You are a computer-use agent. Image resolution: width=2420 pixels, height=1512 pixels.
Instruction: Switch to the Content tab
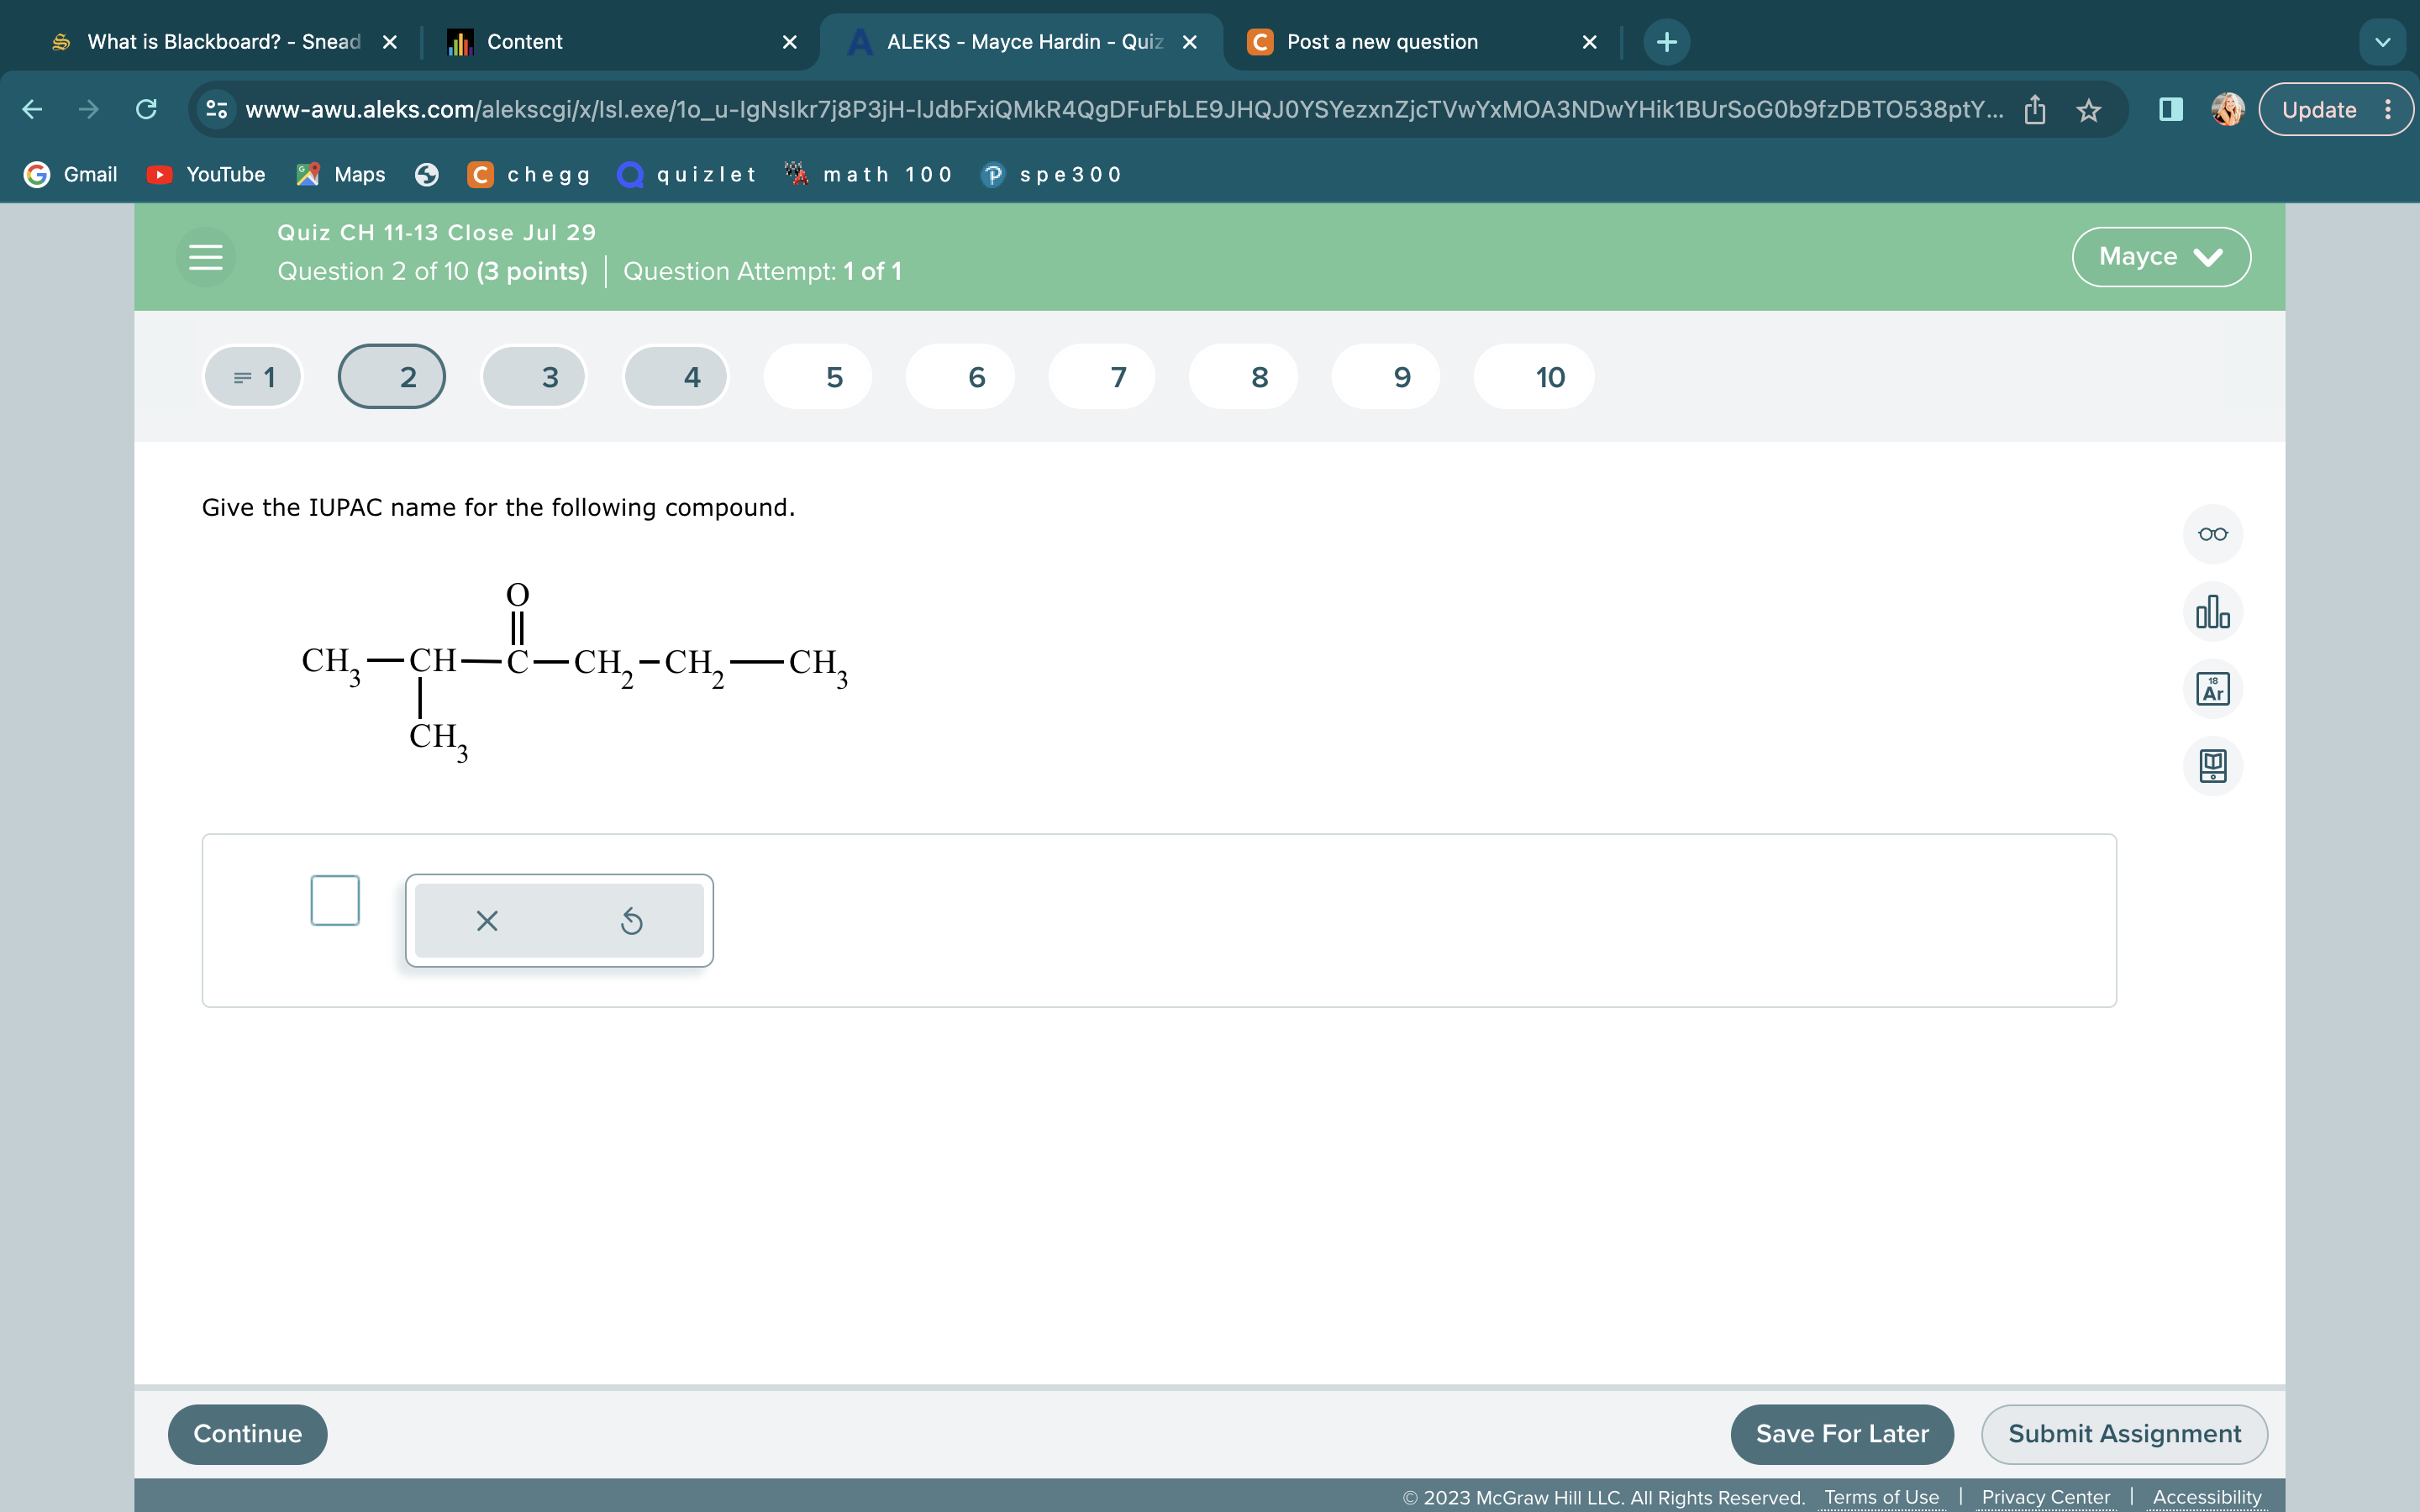click(620, 42)
